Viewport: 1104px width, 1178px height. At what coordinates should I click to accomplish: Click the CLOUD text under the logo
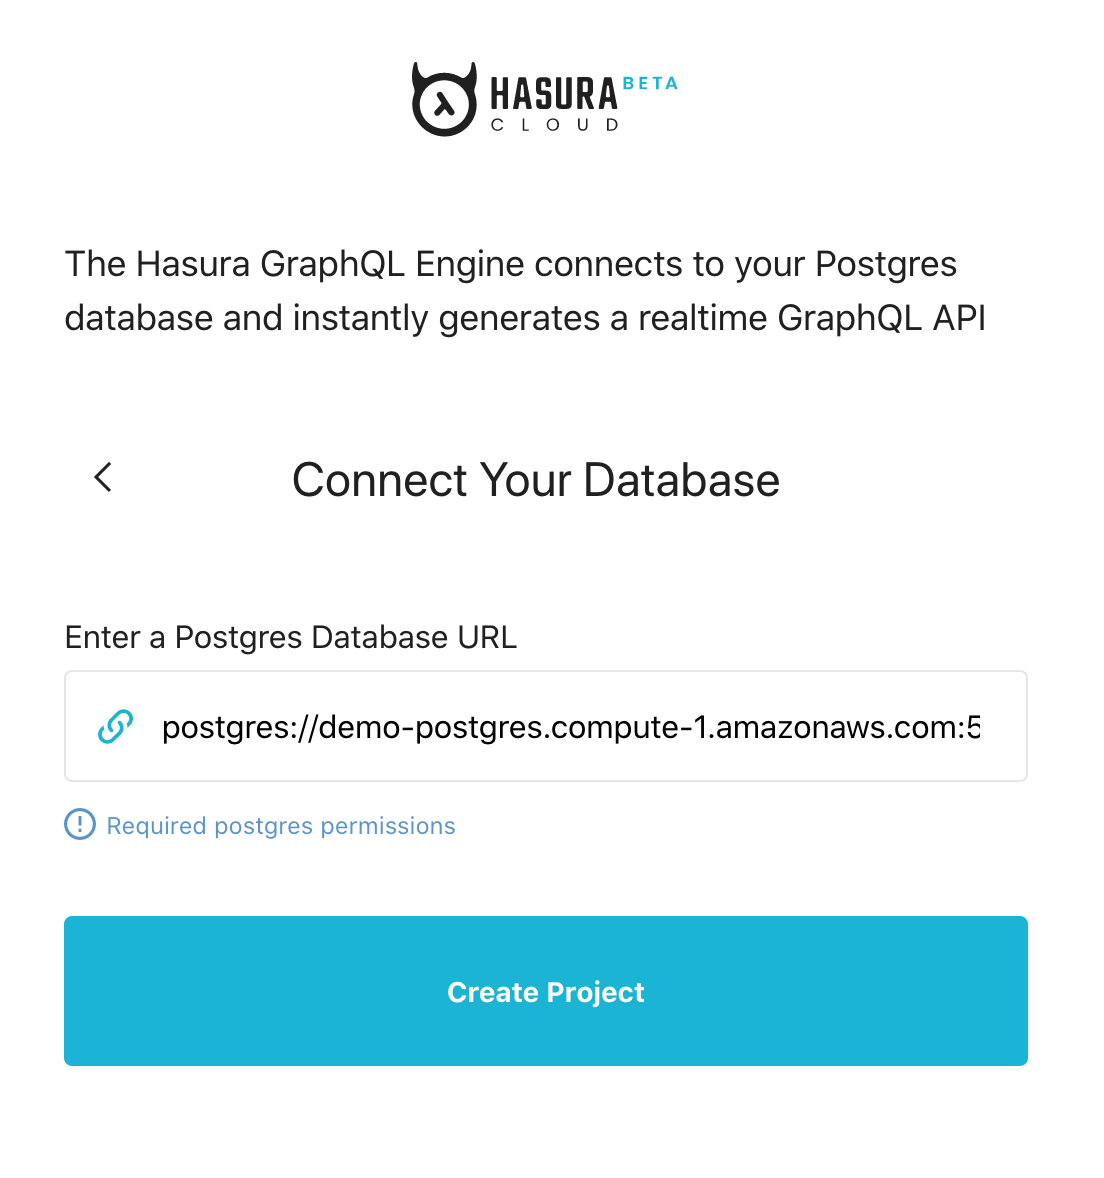pyautogui.click(x=555, y=126)
